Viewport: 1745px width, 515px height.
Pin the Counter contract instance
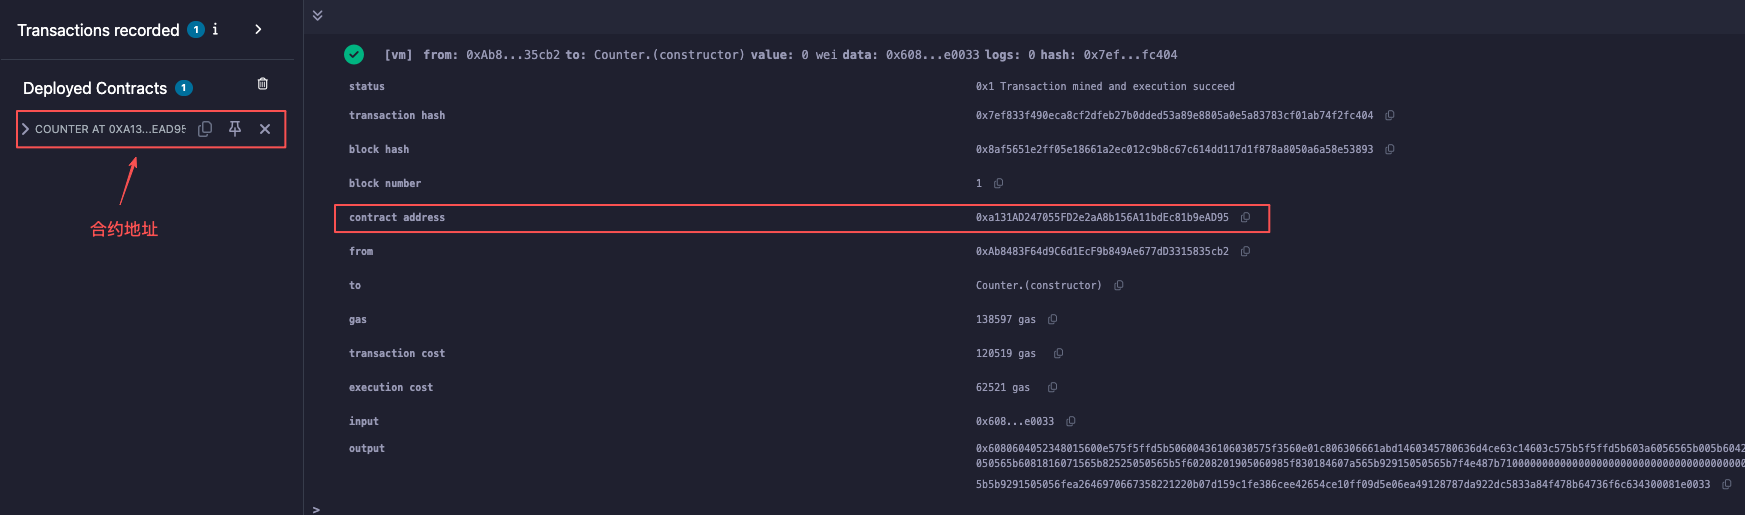[235, 129]
